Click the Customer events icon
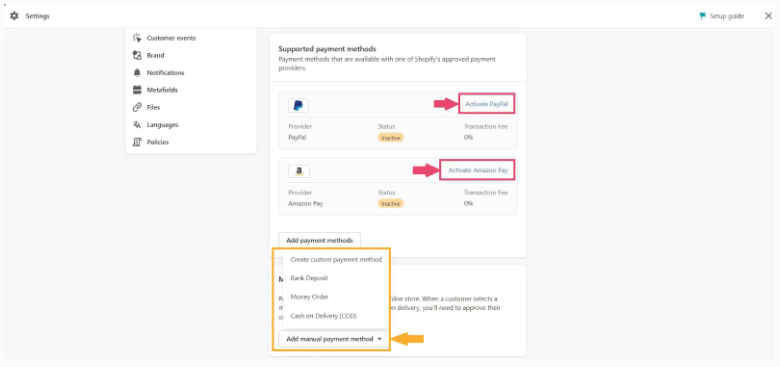The width and height of the screenshot is (780, 367). tap(137, 38)
